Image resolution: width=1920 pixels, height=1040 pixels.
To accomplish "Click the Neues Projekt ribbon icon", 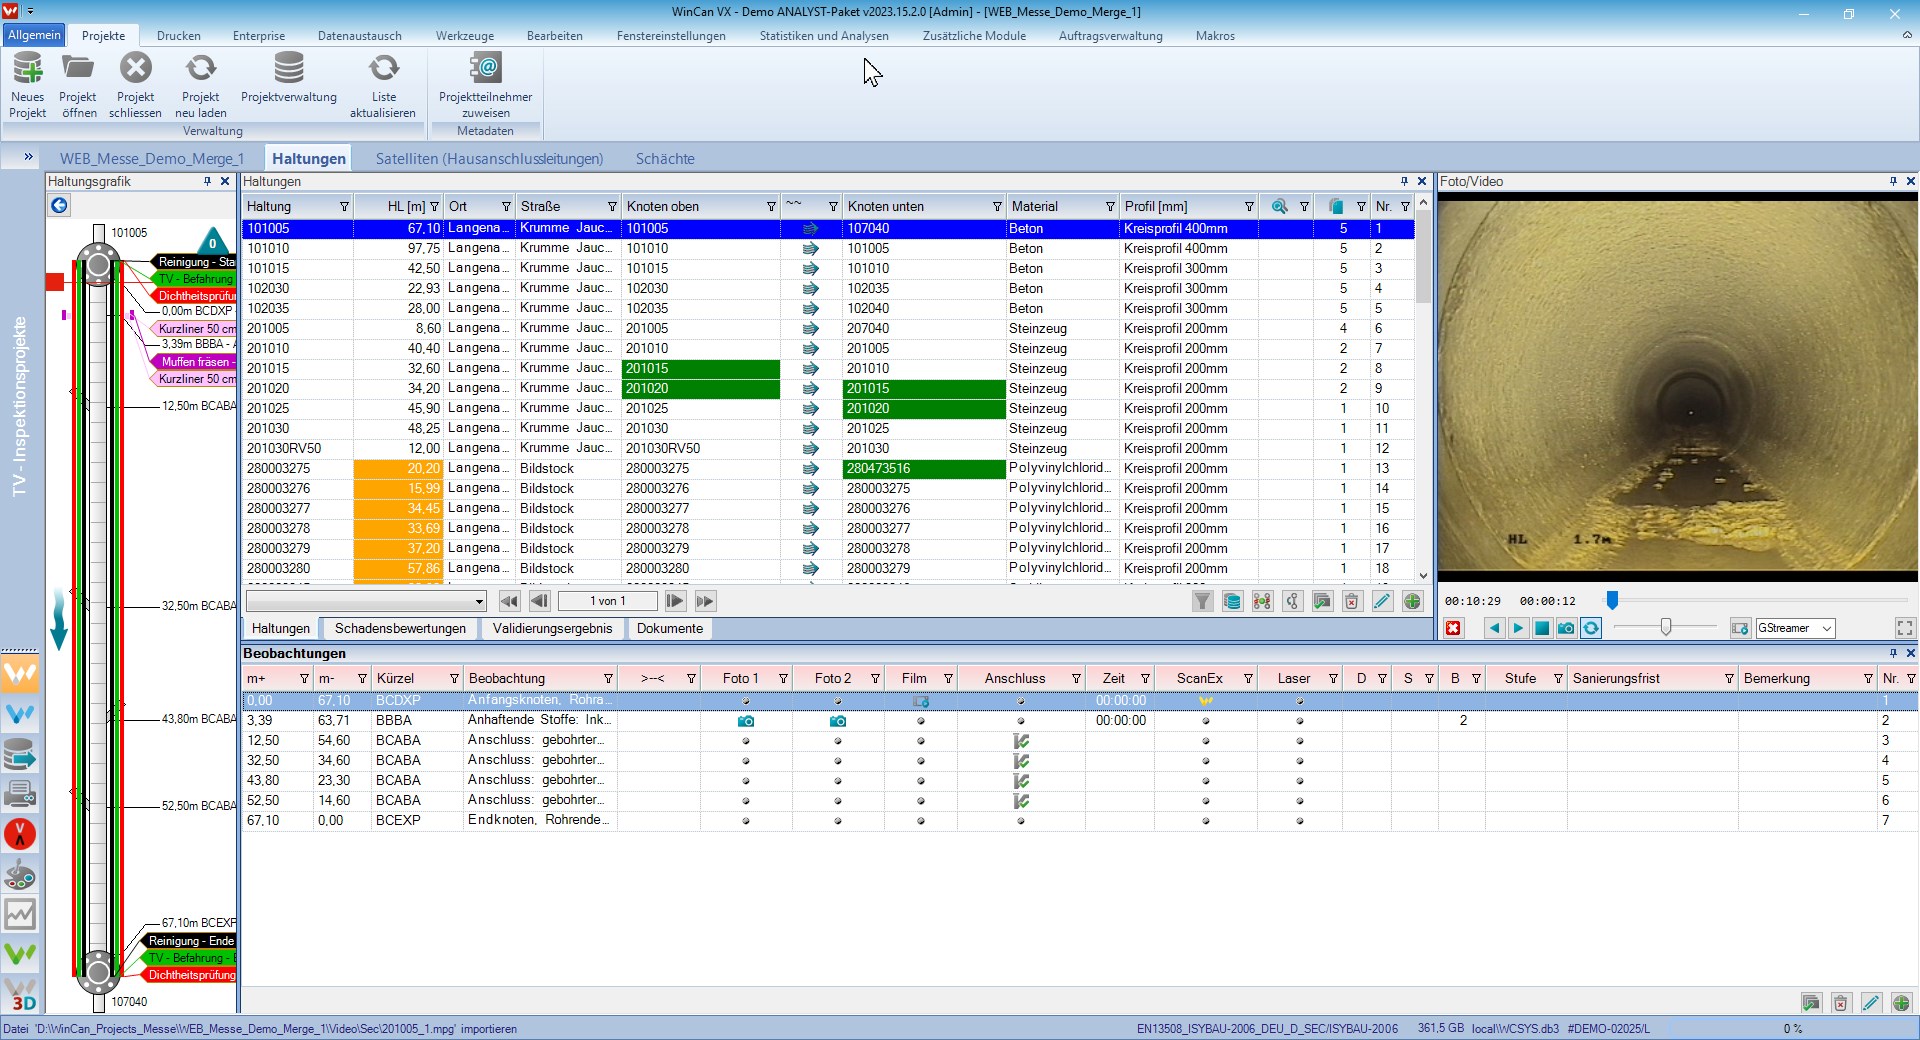I will coord(28,70).
